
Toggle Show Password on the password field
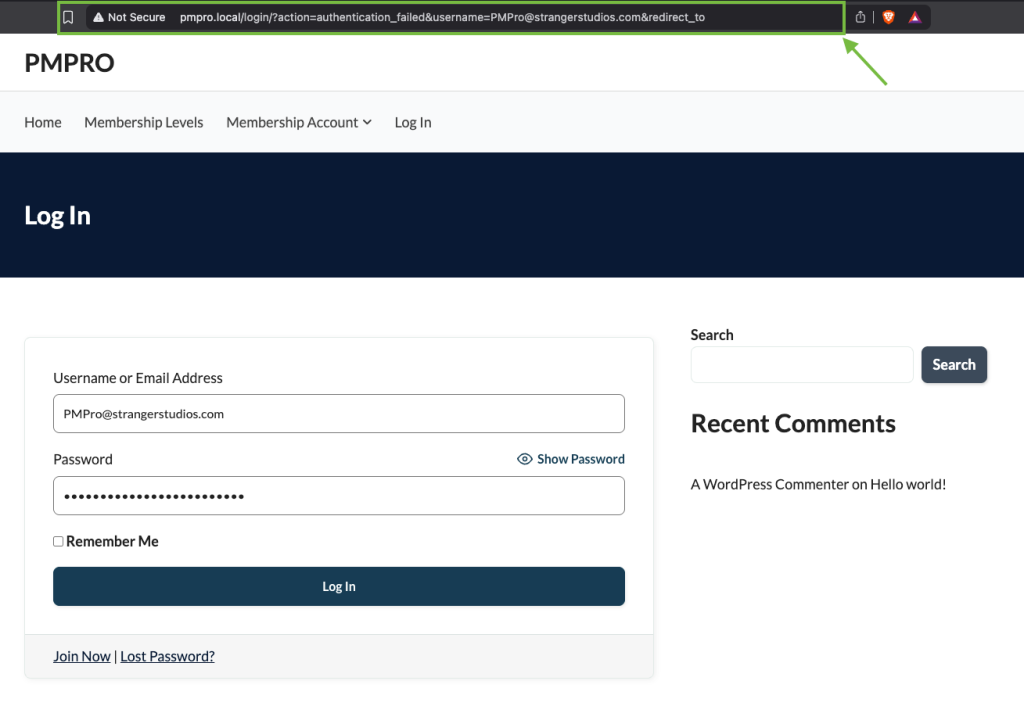click(x=570, y=459)
